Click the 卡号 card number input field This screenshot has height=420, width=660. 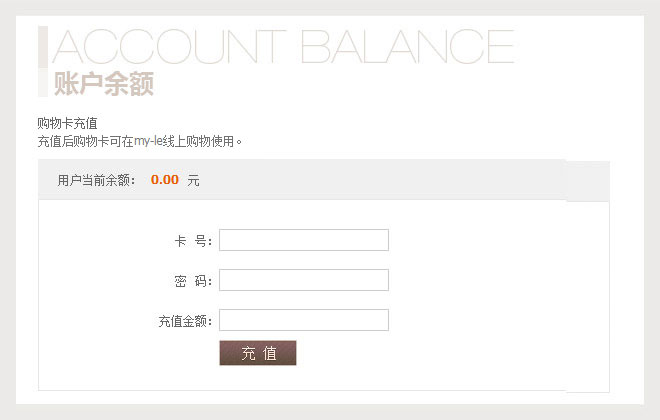(x=303, y=240)
